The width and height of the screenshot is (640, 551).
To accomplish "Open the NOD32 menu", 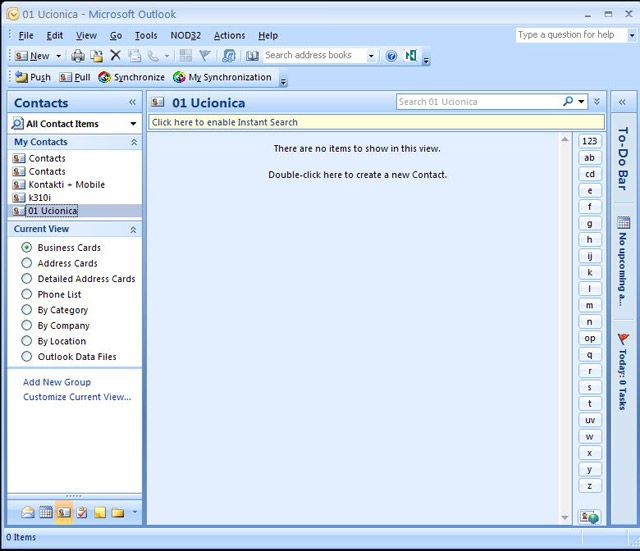I will 186,36.
